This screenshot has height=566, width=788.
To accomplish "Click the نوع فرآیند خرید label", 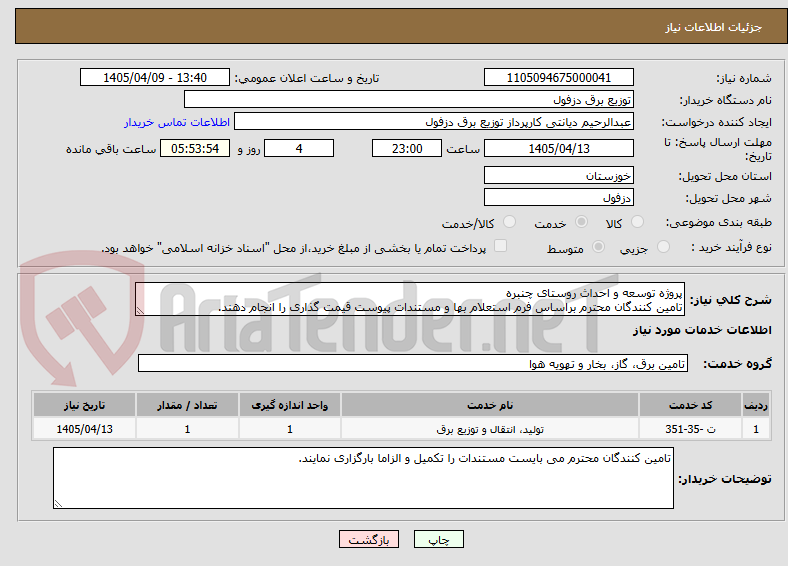I will click(x=731, y=247).
